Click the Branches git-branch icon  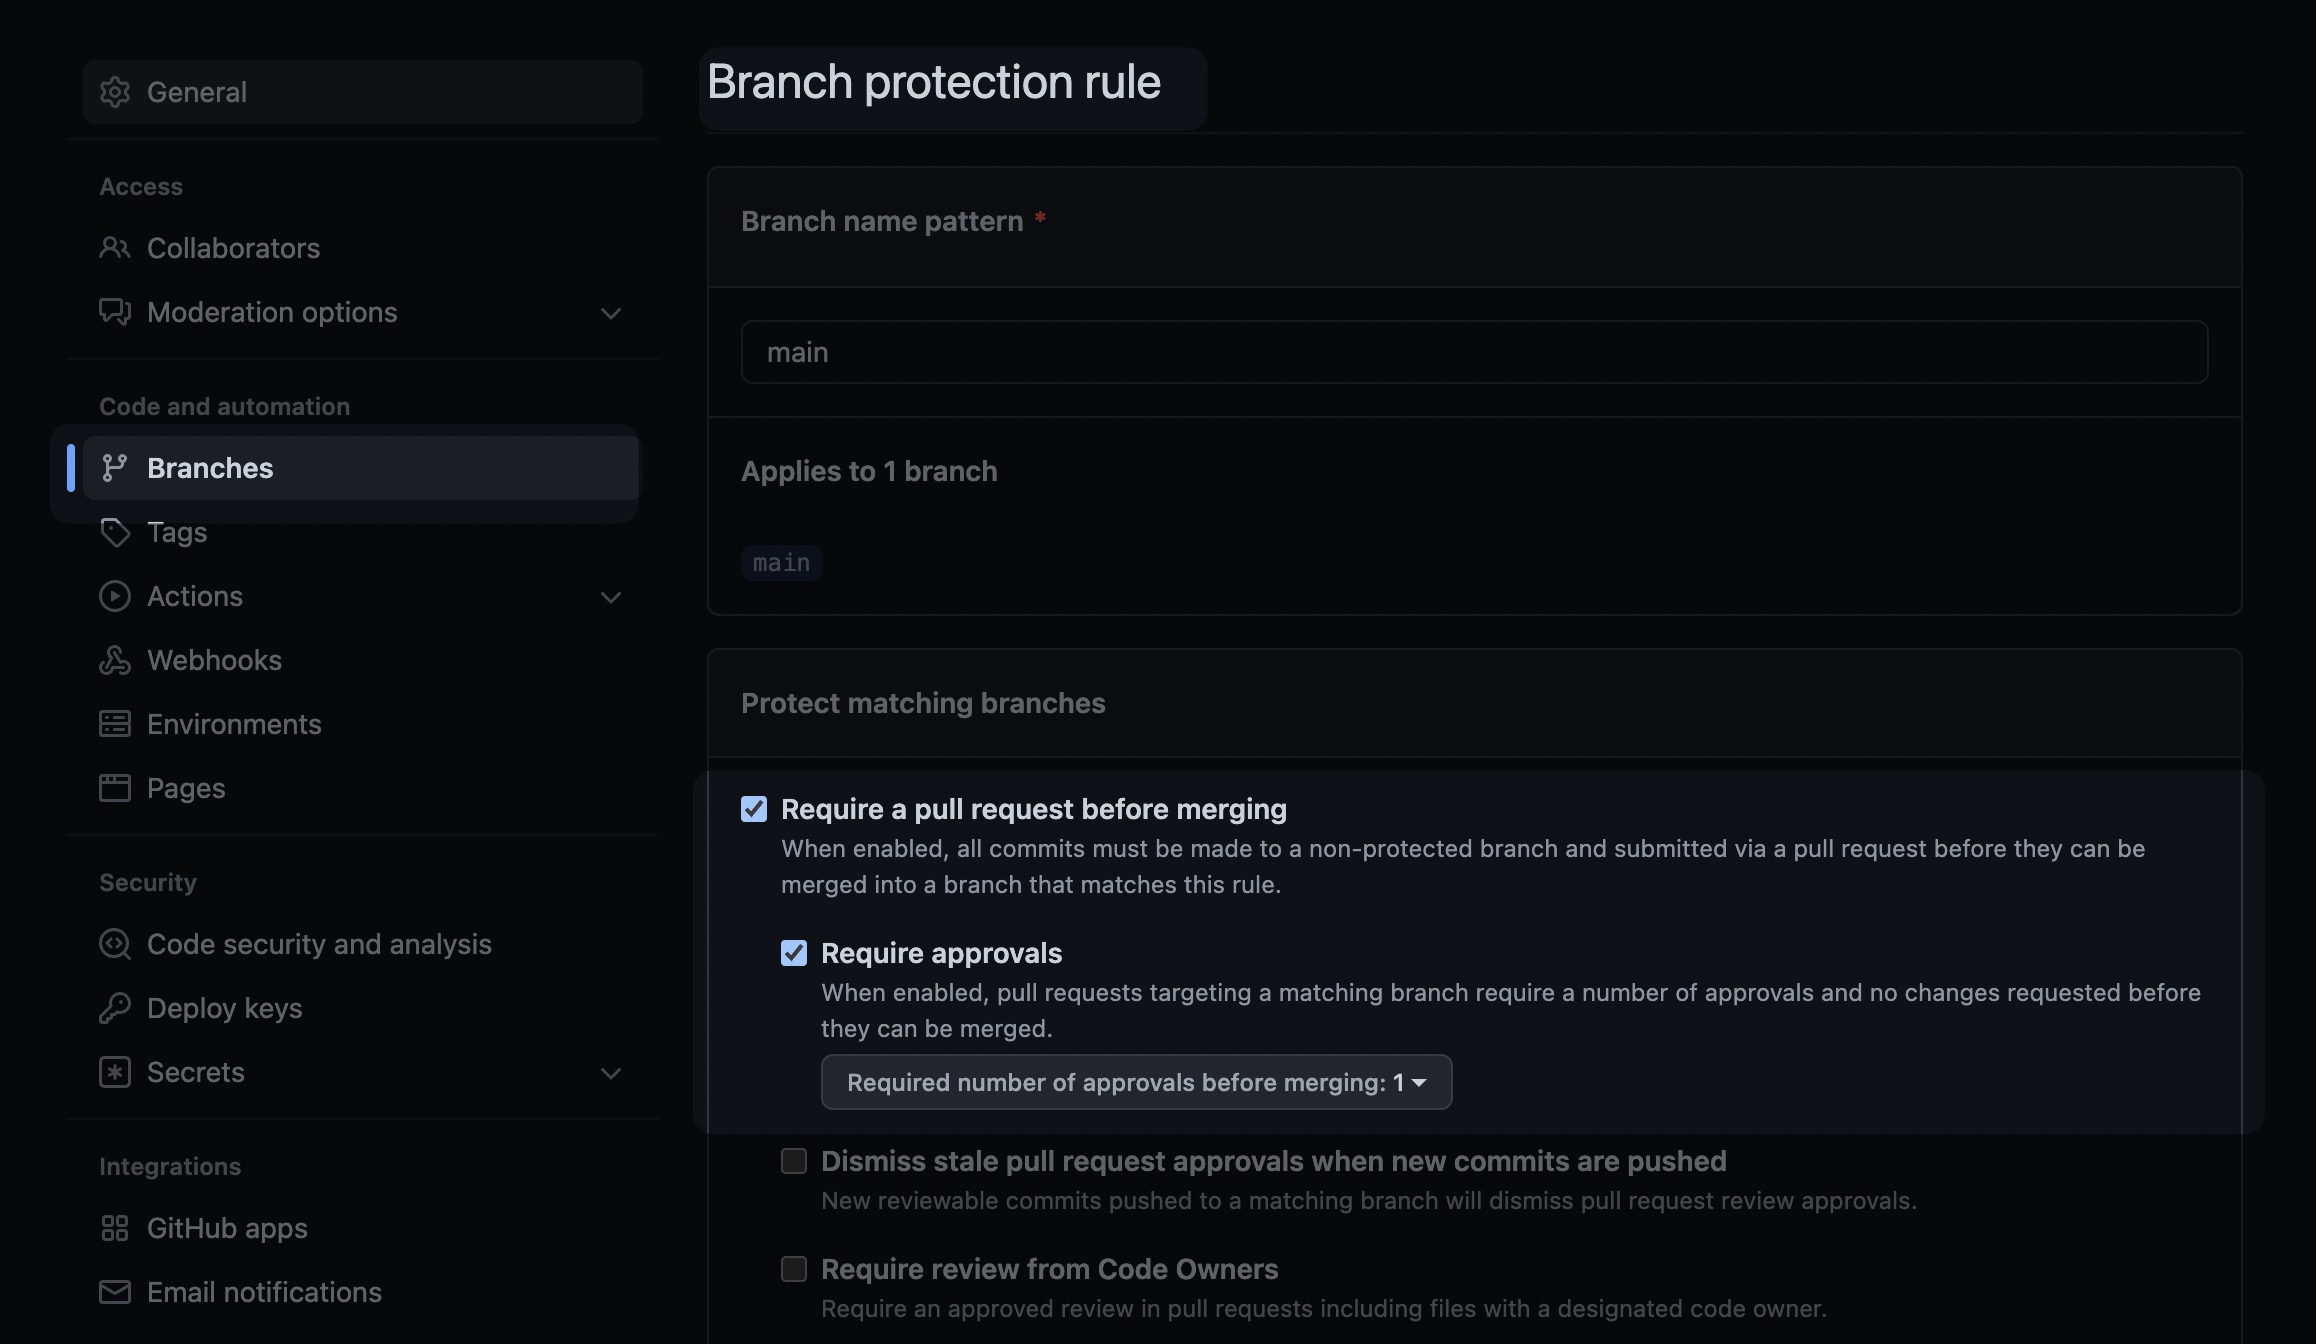click(115, 468)
